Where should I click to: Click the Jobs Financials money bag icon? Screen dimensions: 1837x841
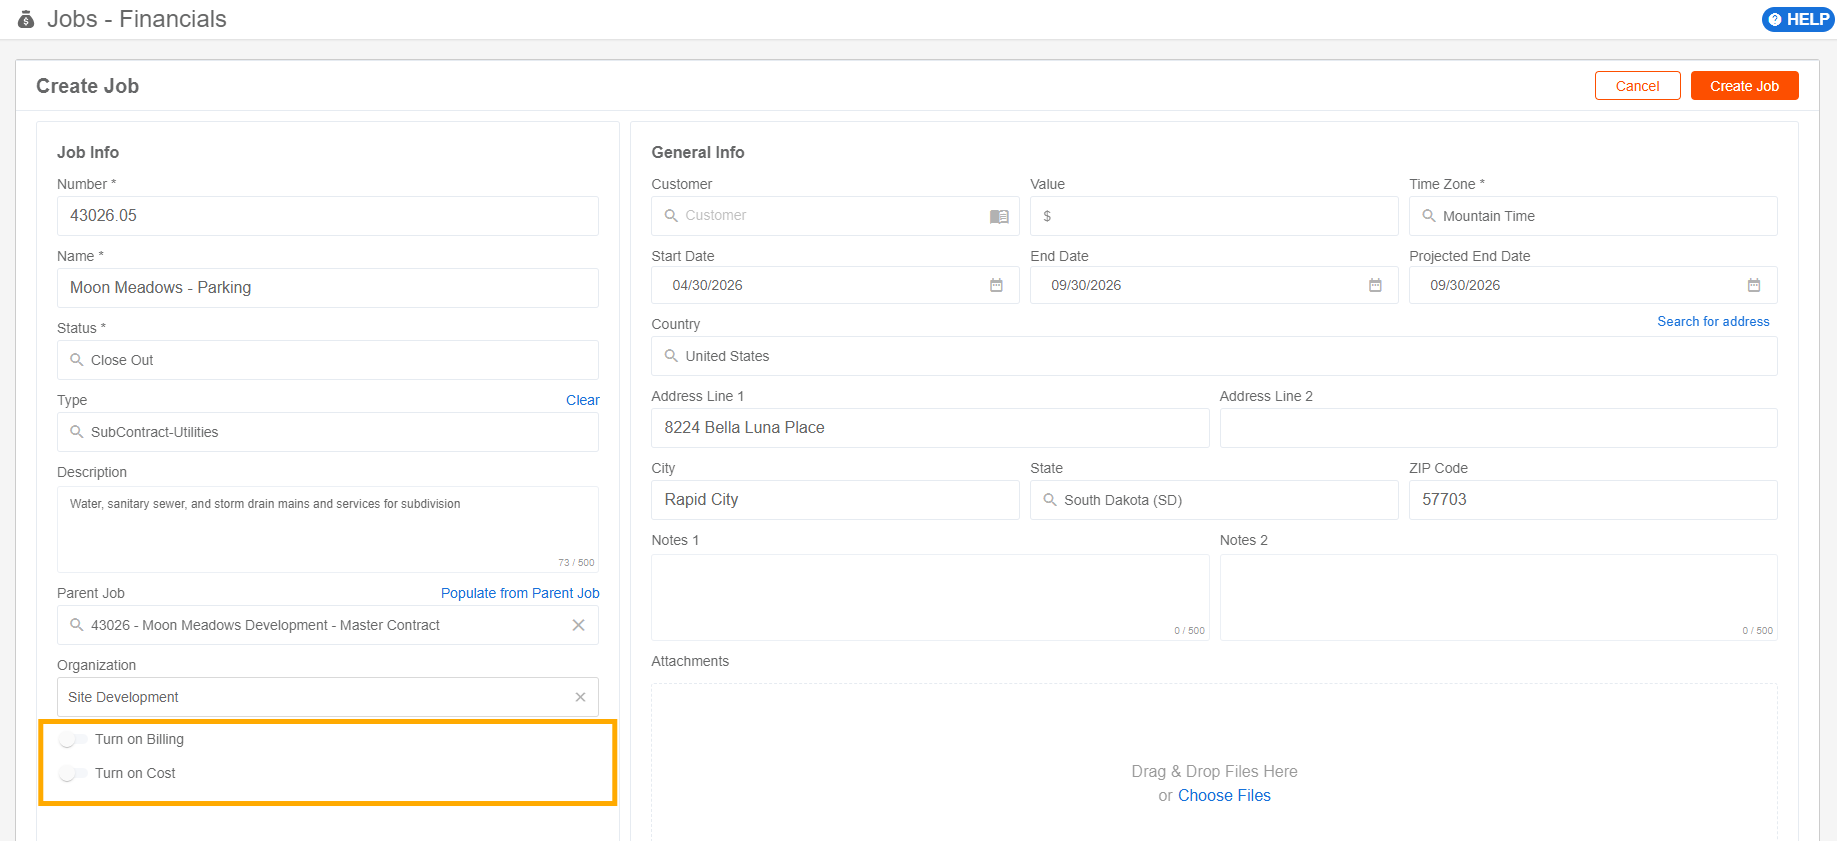[x=26, y=19]
